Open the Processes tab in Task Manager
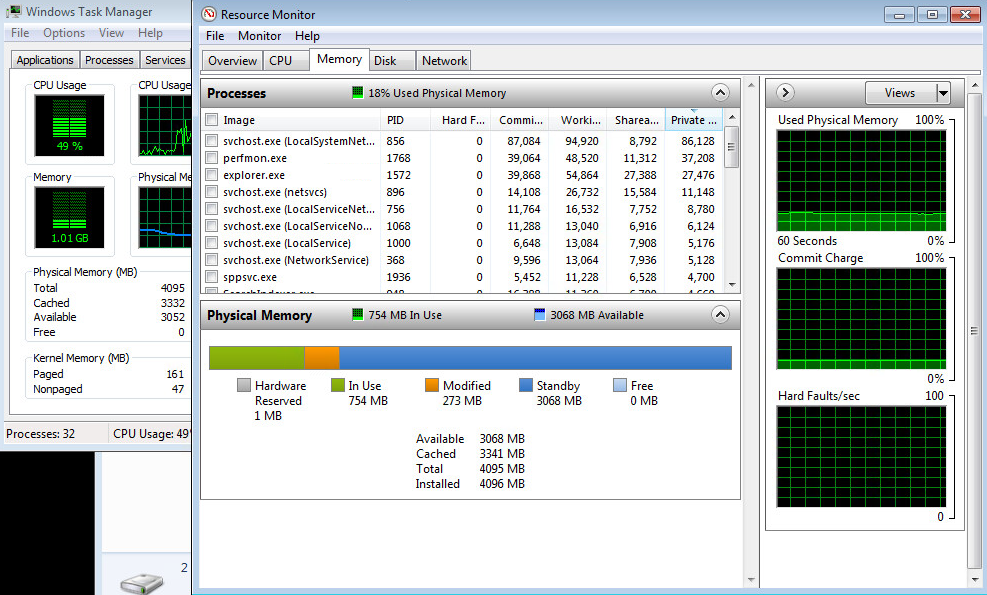Image resolution: width=987 pixels, height=595 pixels. point(109,60)
